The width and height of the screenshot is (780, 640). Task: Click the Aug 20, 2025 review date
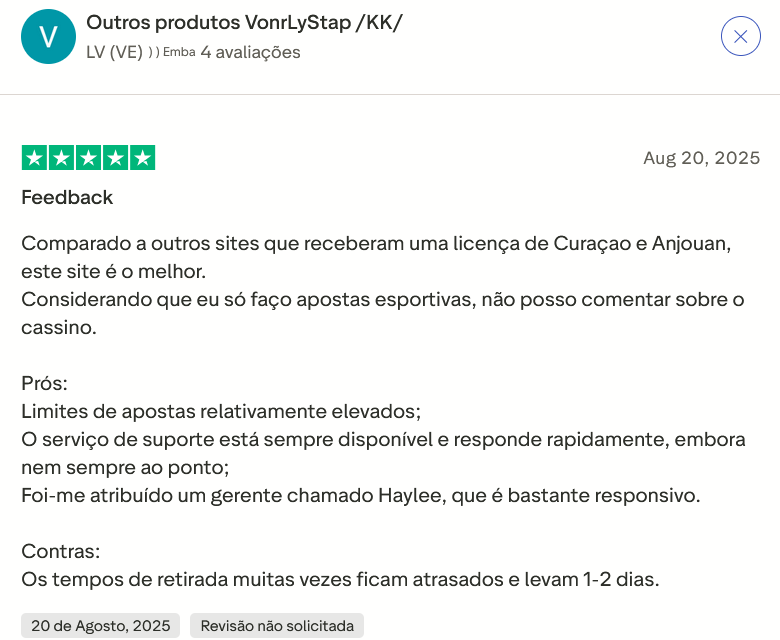tap(701, 158)
